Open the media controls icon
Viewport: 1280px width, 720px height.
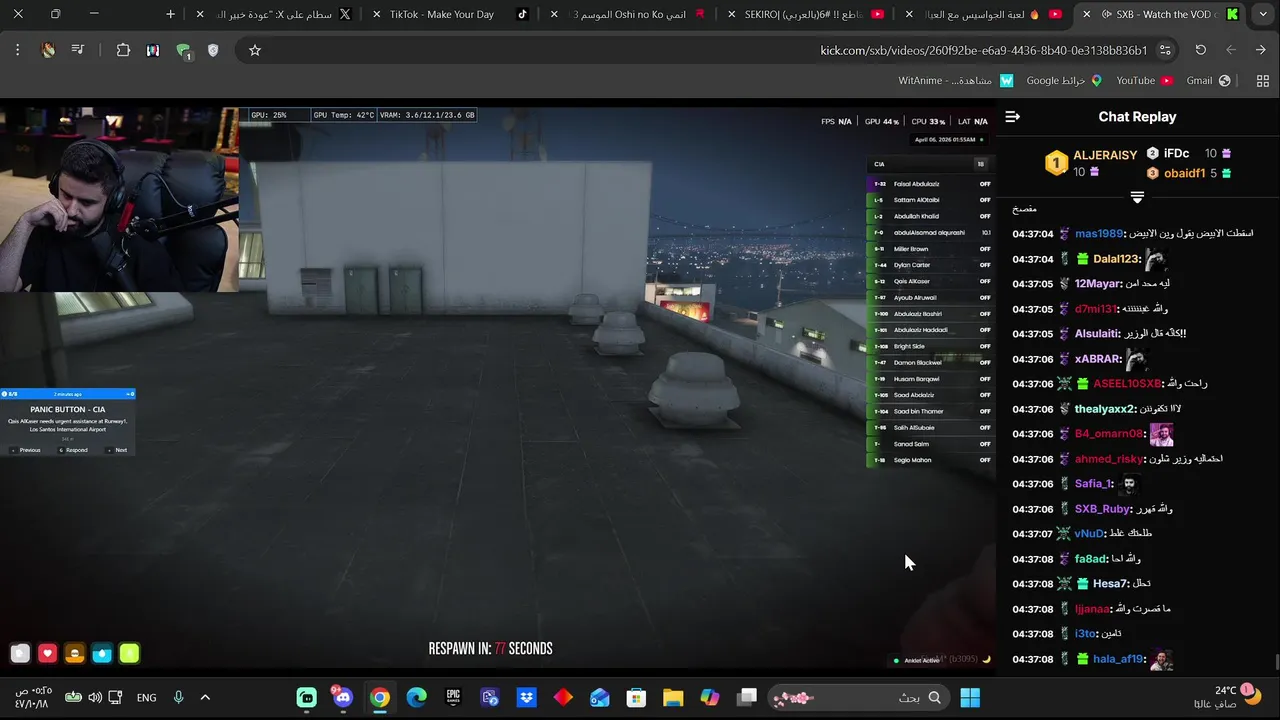click(78, 50)
